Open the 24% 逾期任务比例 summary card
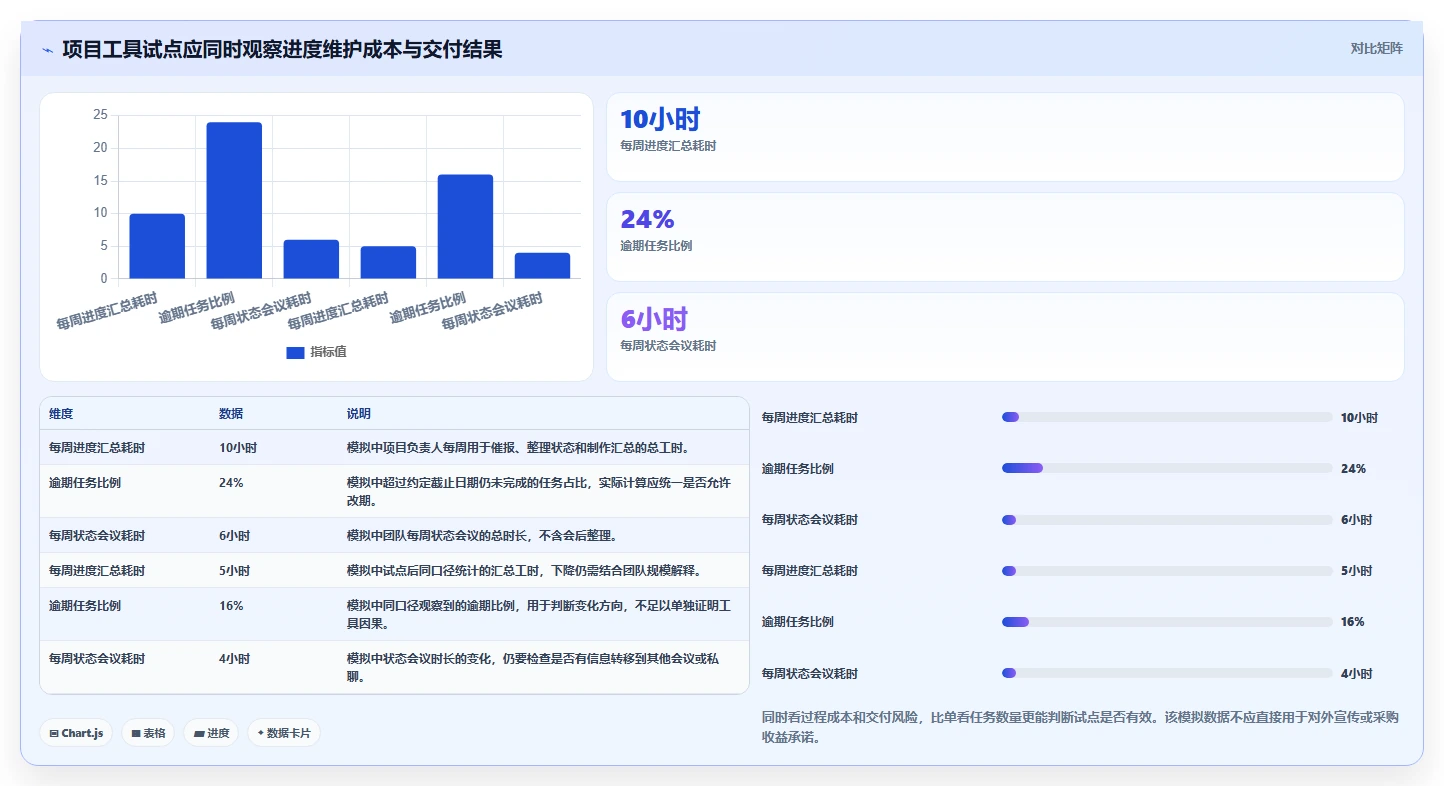Viewport: 1444px width, 786px height. (x=1005, y=237)
